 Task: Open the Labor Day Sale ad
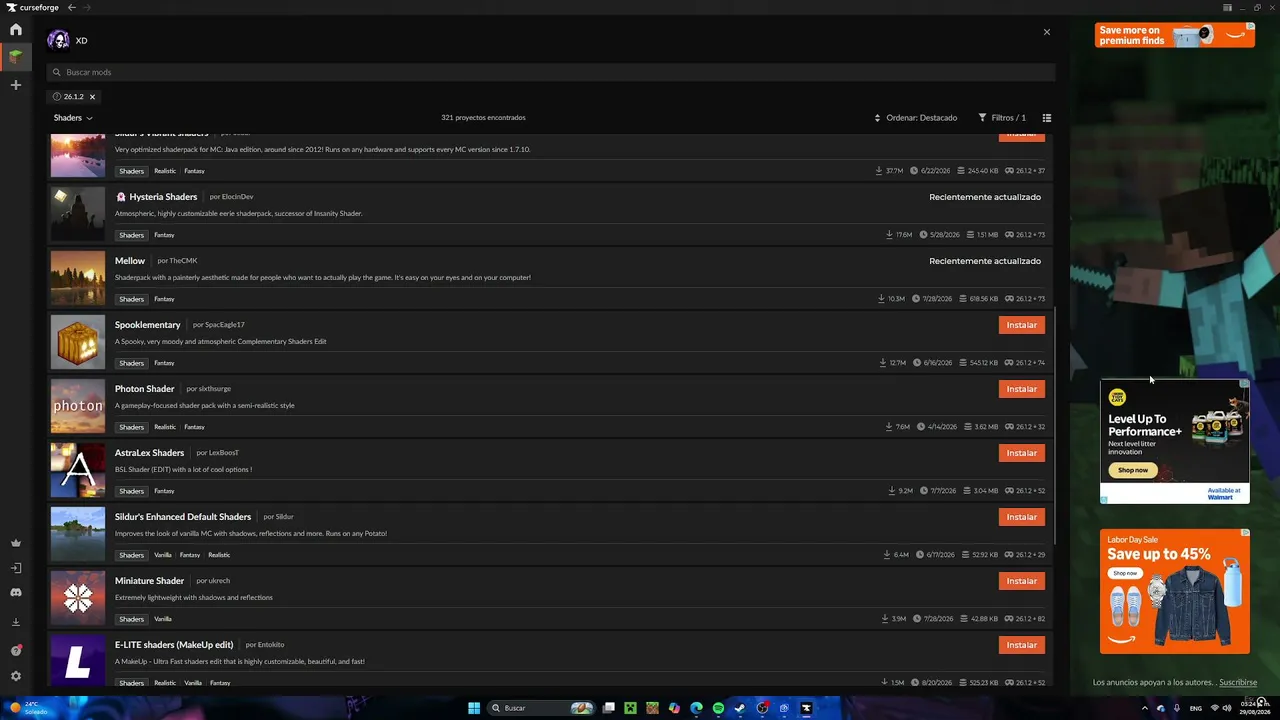click(x=1175, y=591)
